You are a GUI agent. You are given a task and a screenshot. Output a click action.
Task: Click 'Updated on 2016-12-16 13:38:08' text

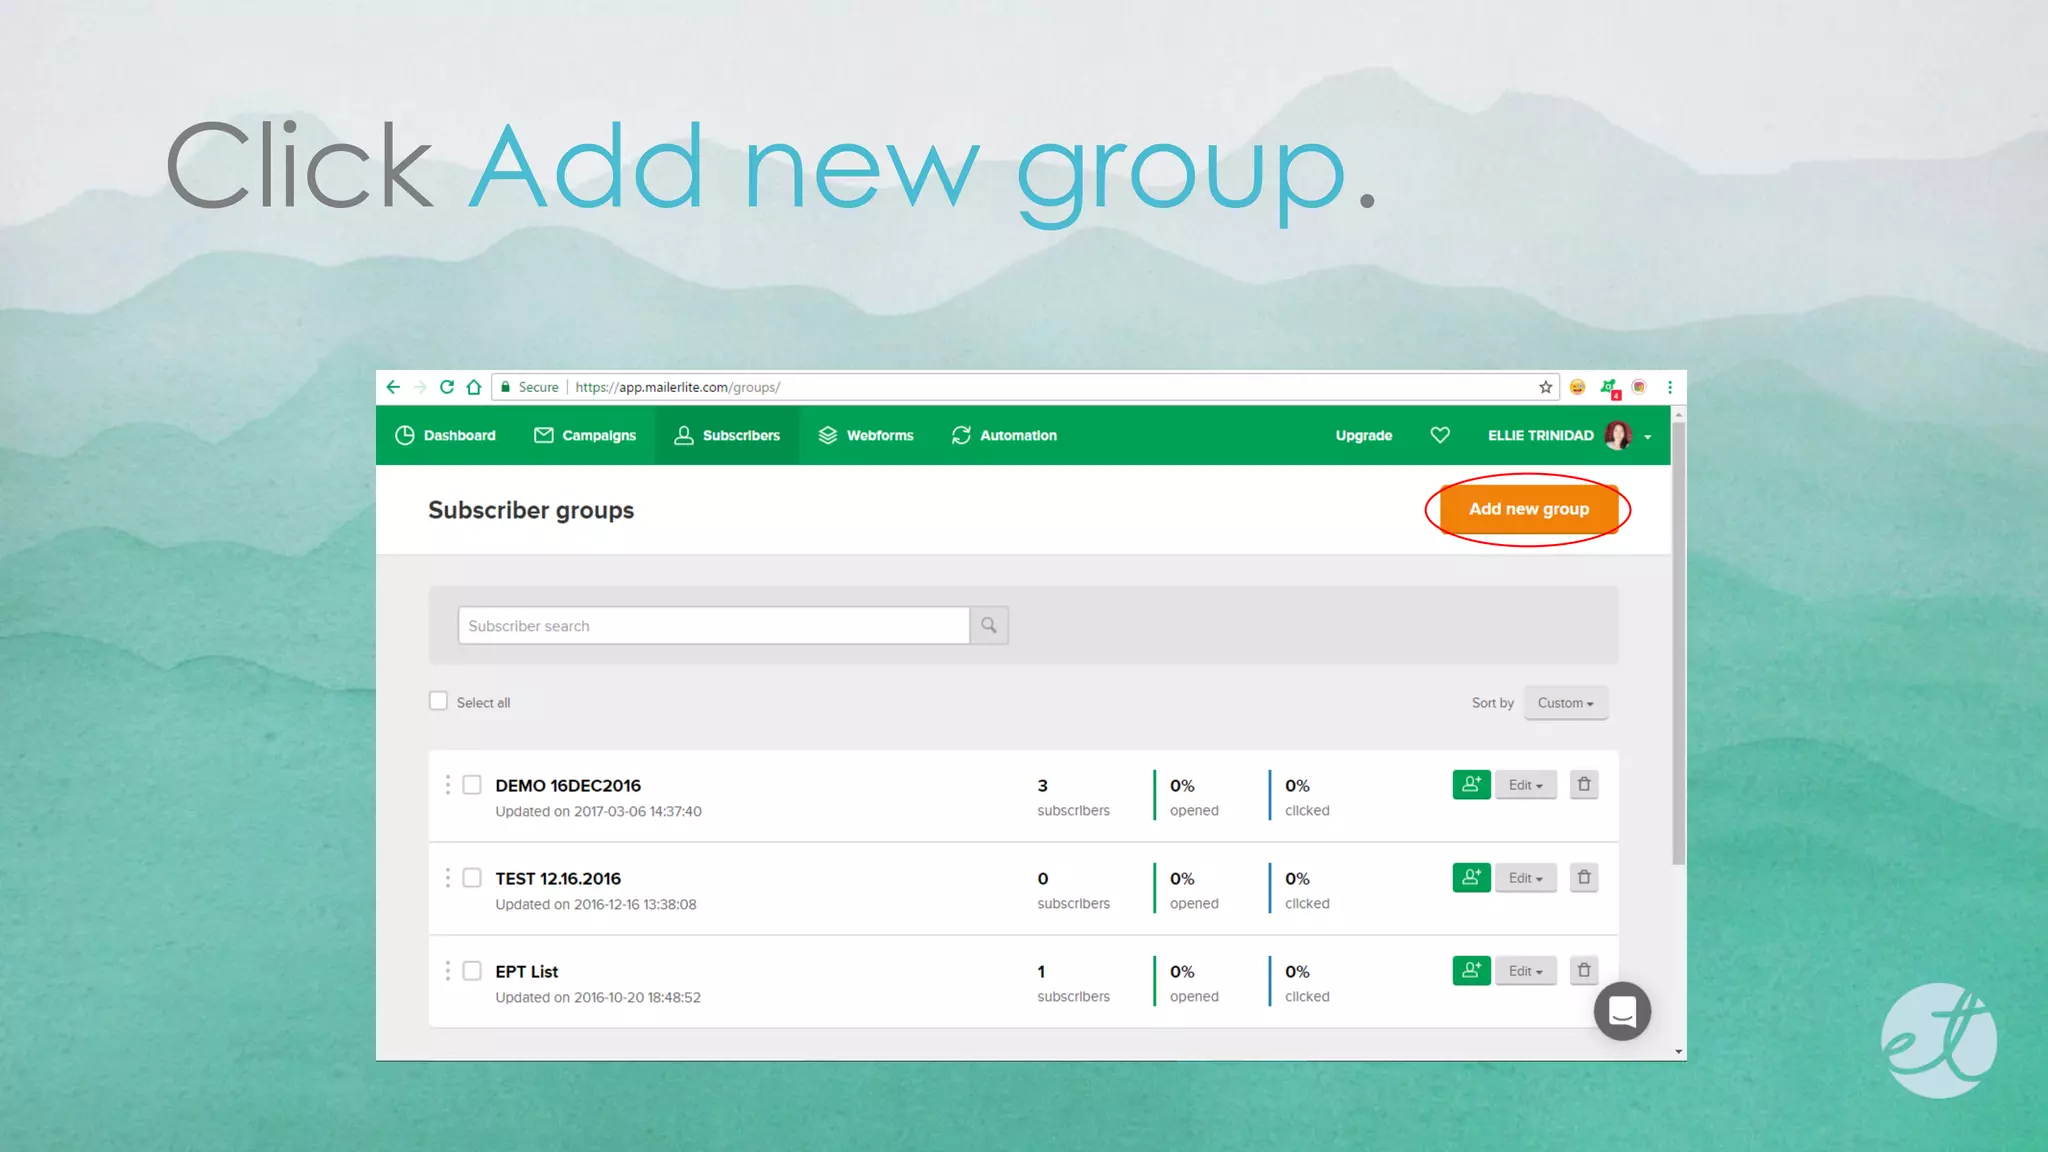pyautogui.click(x=596, y=904)
